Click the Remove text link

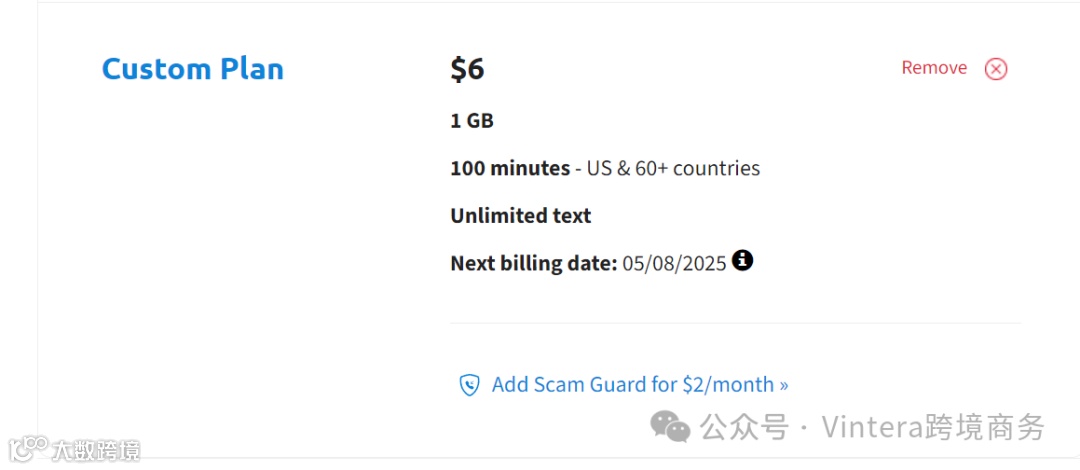click(934, 68)
